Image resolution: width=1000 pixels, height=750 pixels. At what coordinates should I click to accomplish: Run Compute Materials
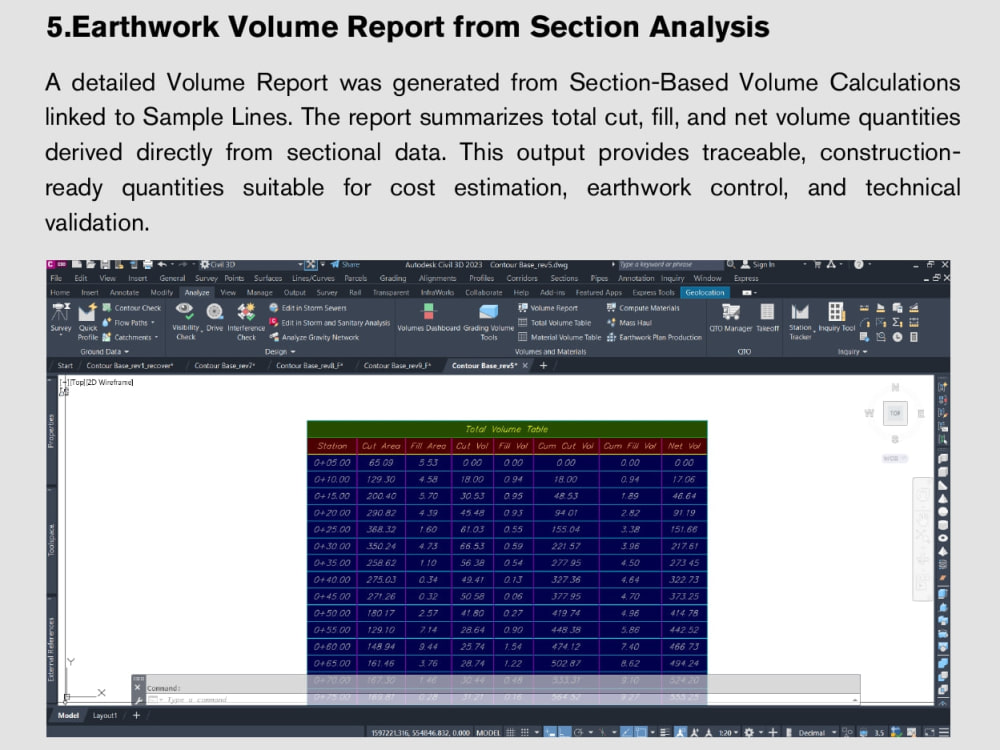click(x=643, y=308)
